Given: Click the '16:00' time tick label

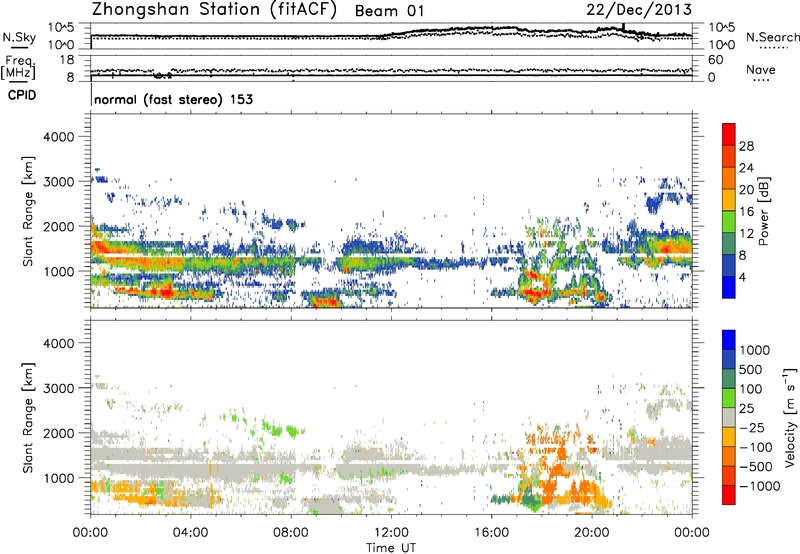Looking at the screenshot, I should coord(491,533).
